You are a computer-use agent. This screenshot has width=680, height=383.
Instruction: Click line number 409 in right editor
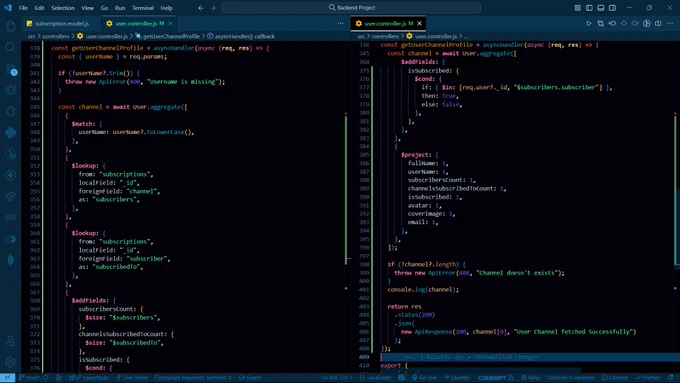(364, 357)
